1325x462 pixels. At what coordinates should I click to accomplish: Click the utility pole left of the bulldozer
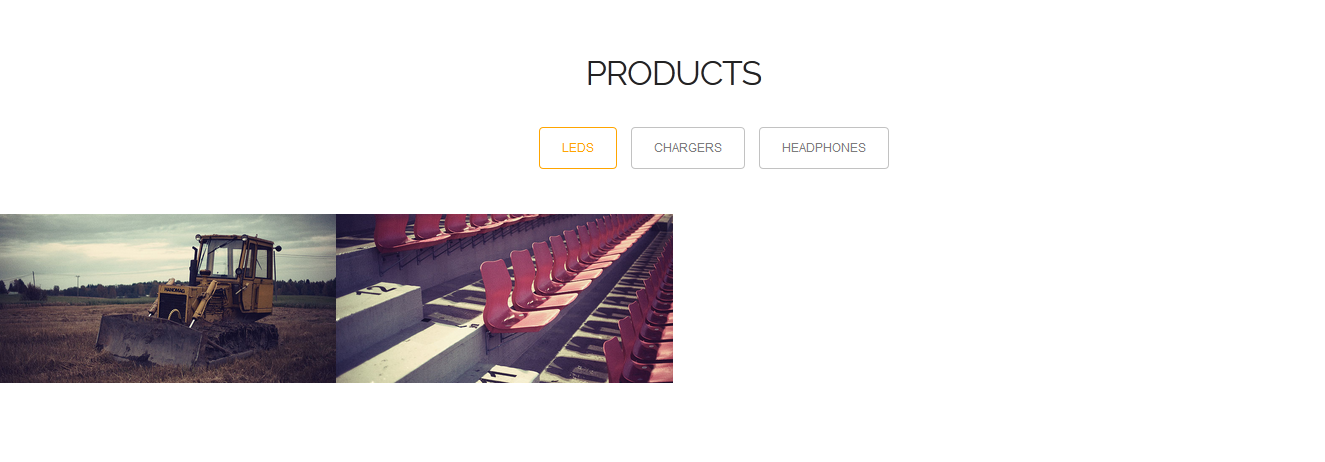coord(33,282)
